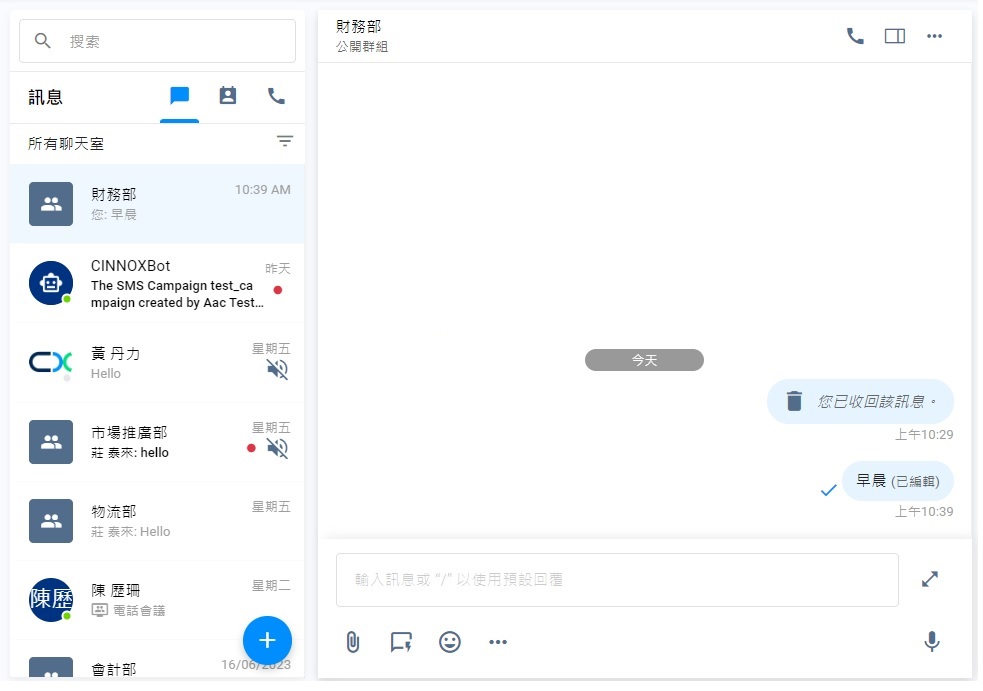Screen dimensions: 983x691
Task: Switch to the call history phone icon
Action: tap(276, 96)
